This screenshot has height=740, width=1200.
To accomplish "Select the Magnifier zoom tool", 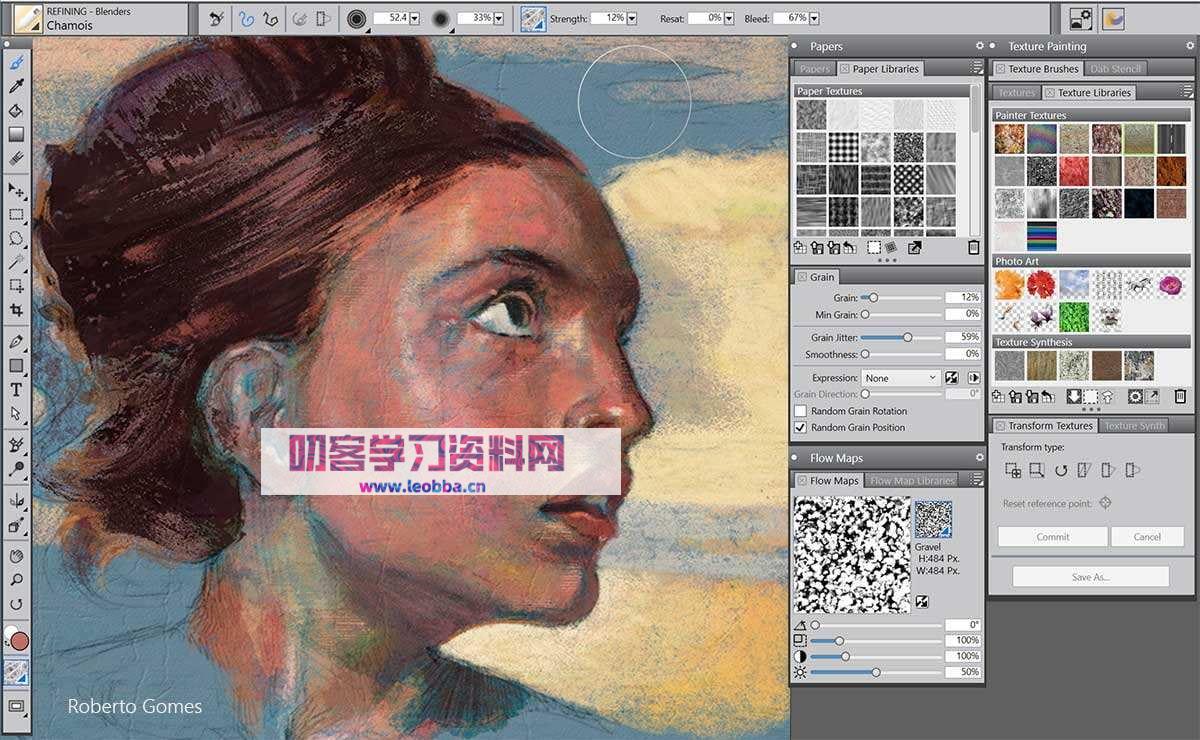I will point(16,580).
